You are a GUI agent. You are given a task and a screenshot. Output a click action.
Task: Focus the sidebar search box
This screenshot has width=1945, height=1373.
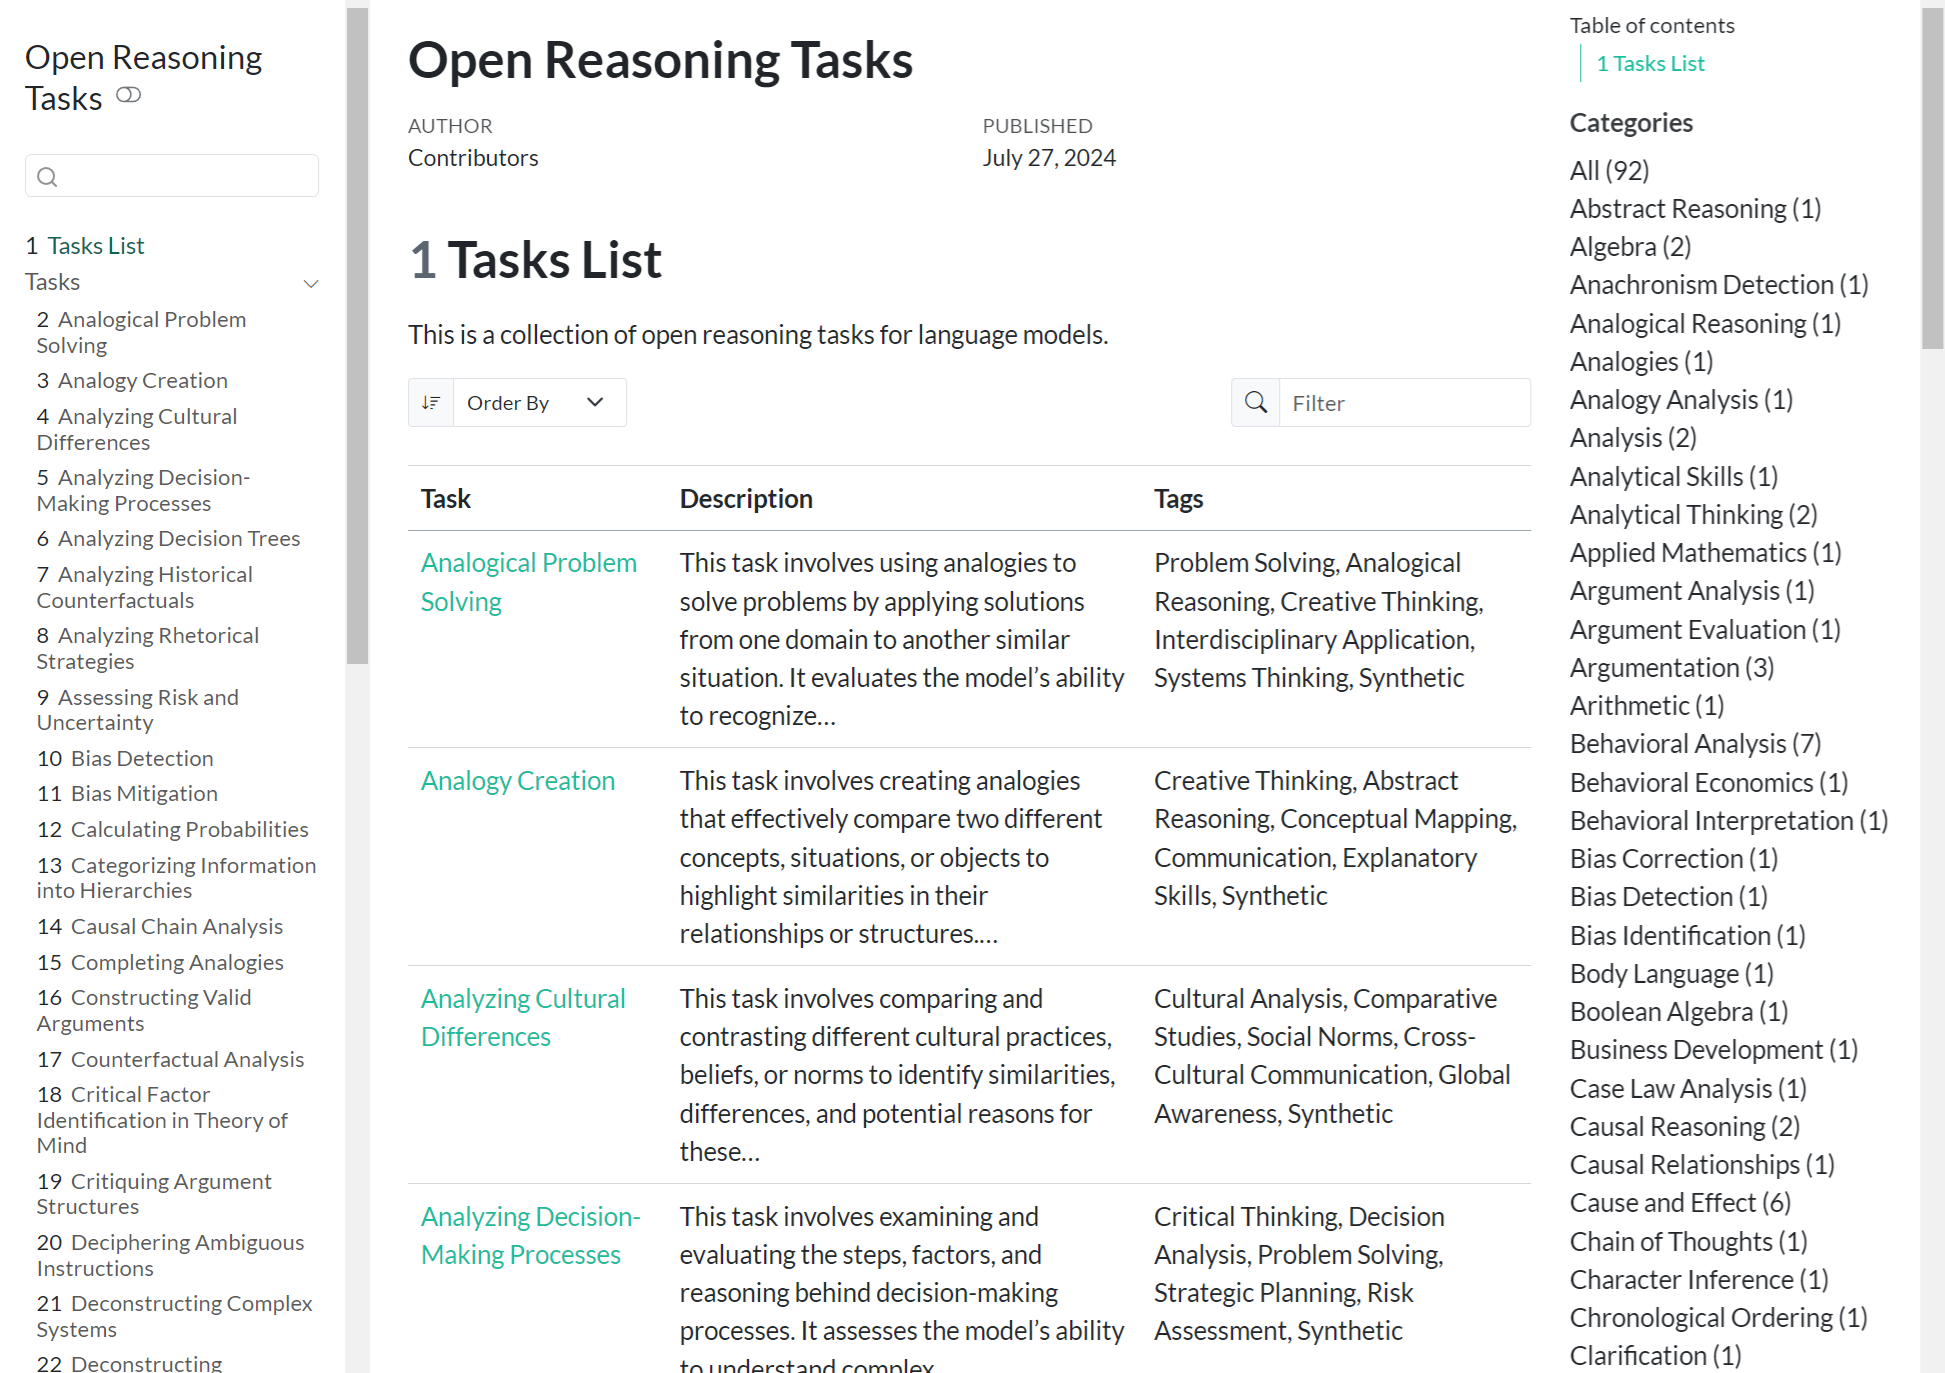point(172,176)
